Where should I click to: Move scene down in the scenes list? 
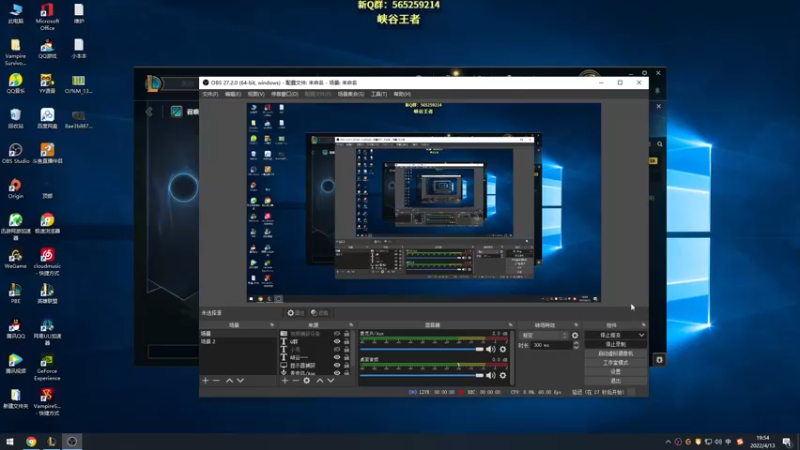(x=240, y=381)
